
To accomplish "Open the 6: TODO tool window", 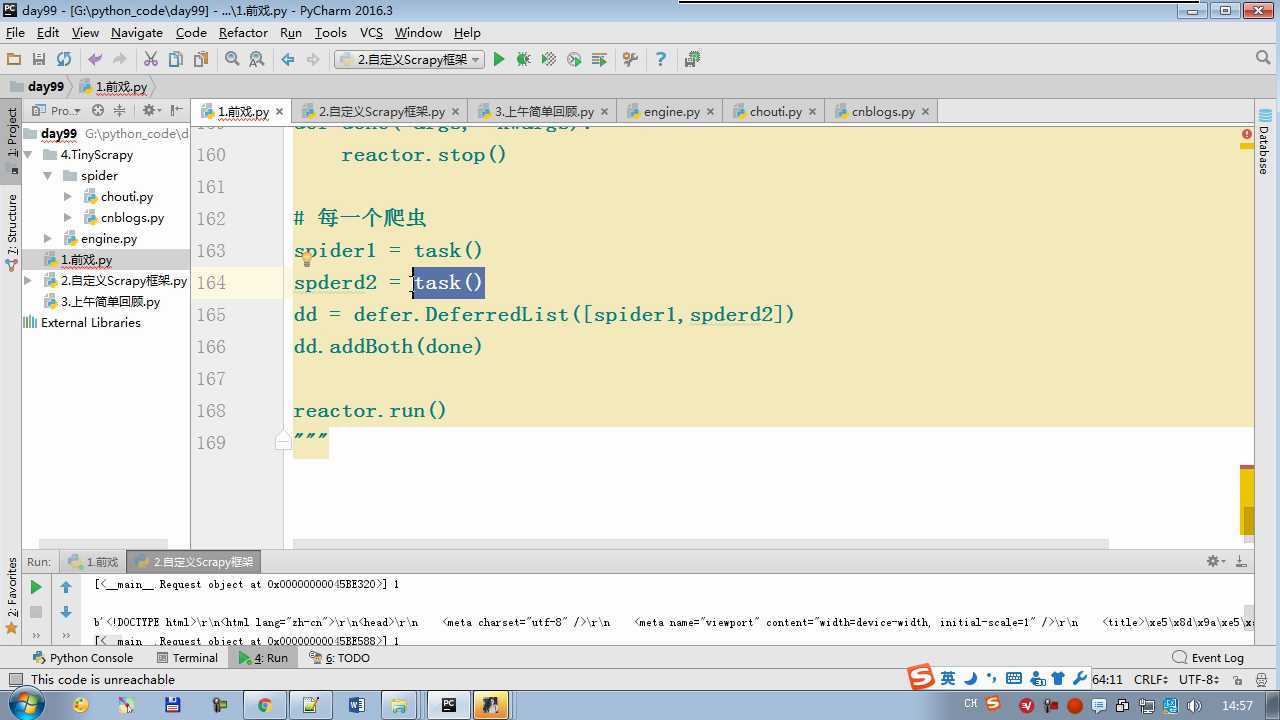I will click(339, 658).
